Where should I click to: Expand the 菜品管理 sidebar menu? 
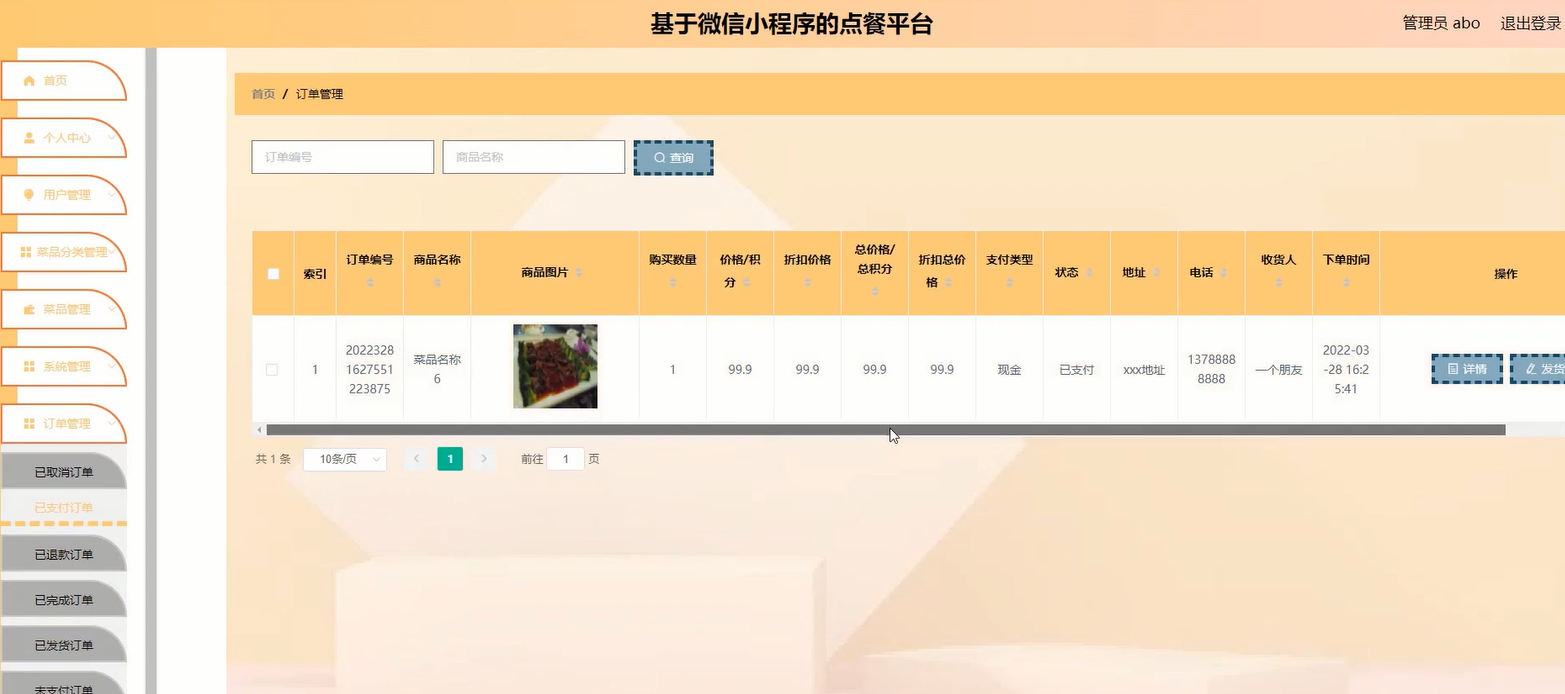click(63, 310)
